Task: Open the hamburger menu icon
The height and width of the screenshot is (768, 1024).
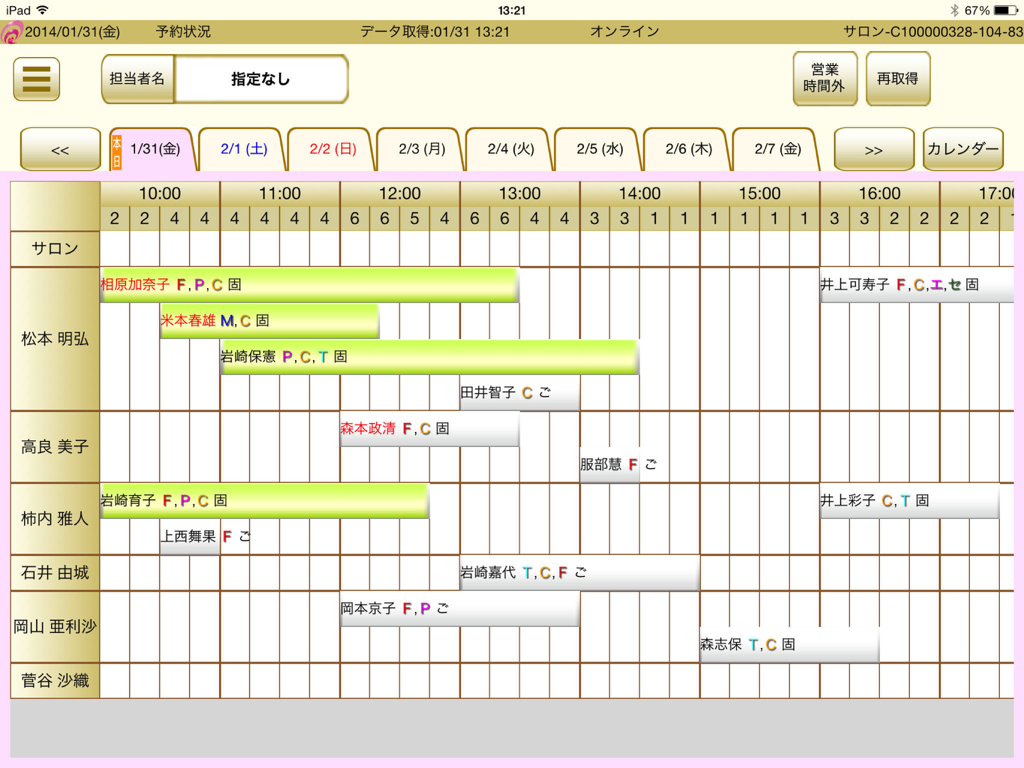Action: click(x=37, y=79)
